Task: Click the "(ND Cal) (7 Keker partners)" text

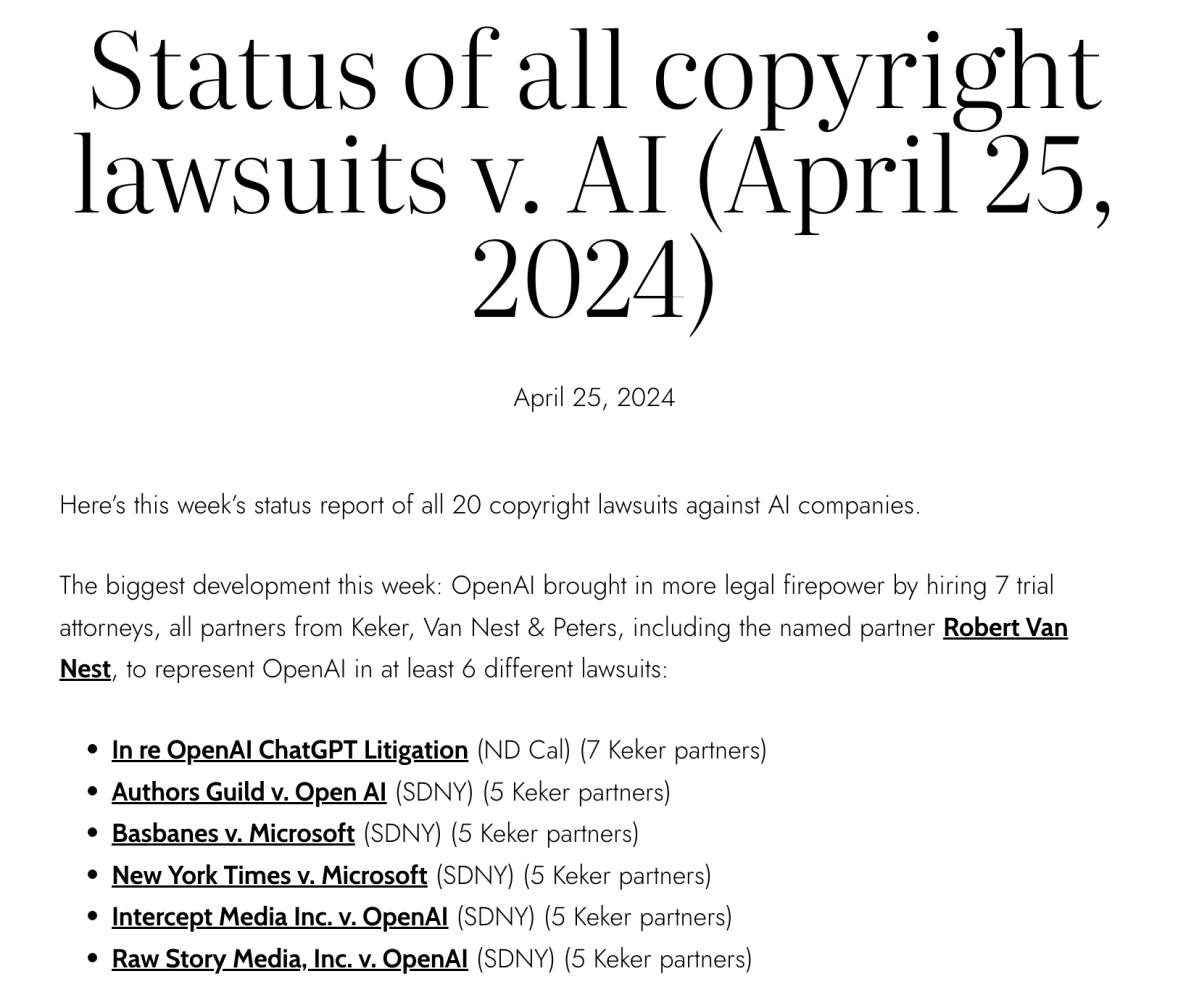Action: click(621, 750)
